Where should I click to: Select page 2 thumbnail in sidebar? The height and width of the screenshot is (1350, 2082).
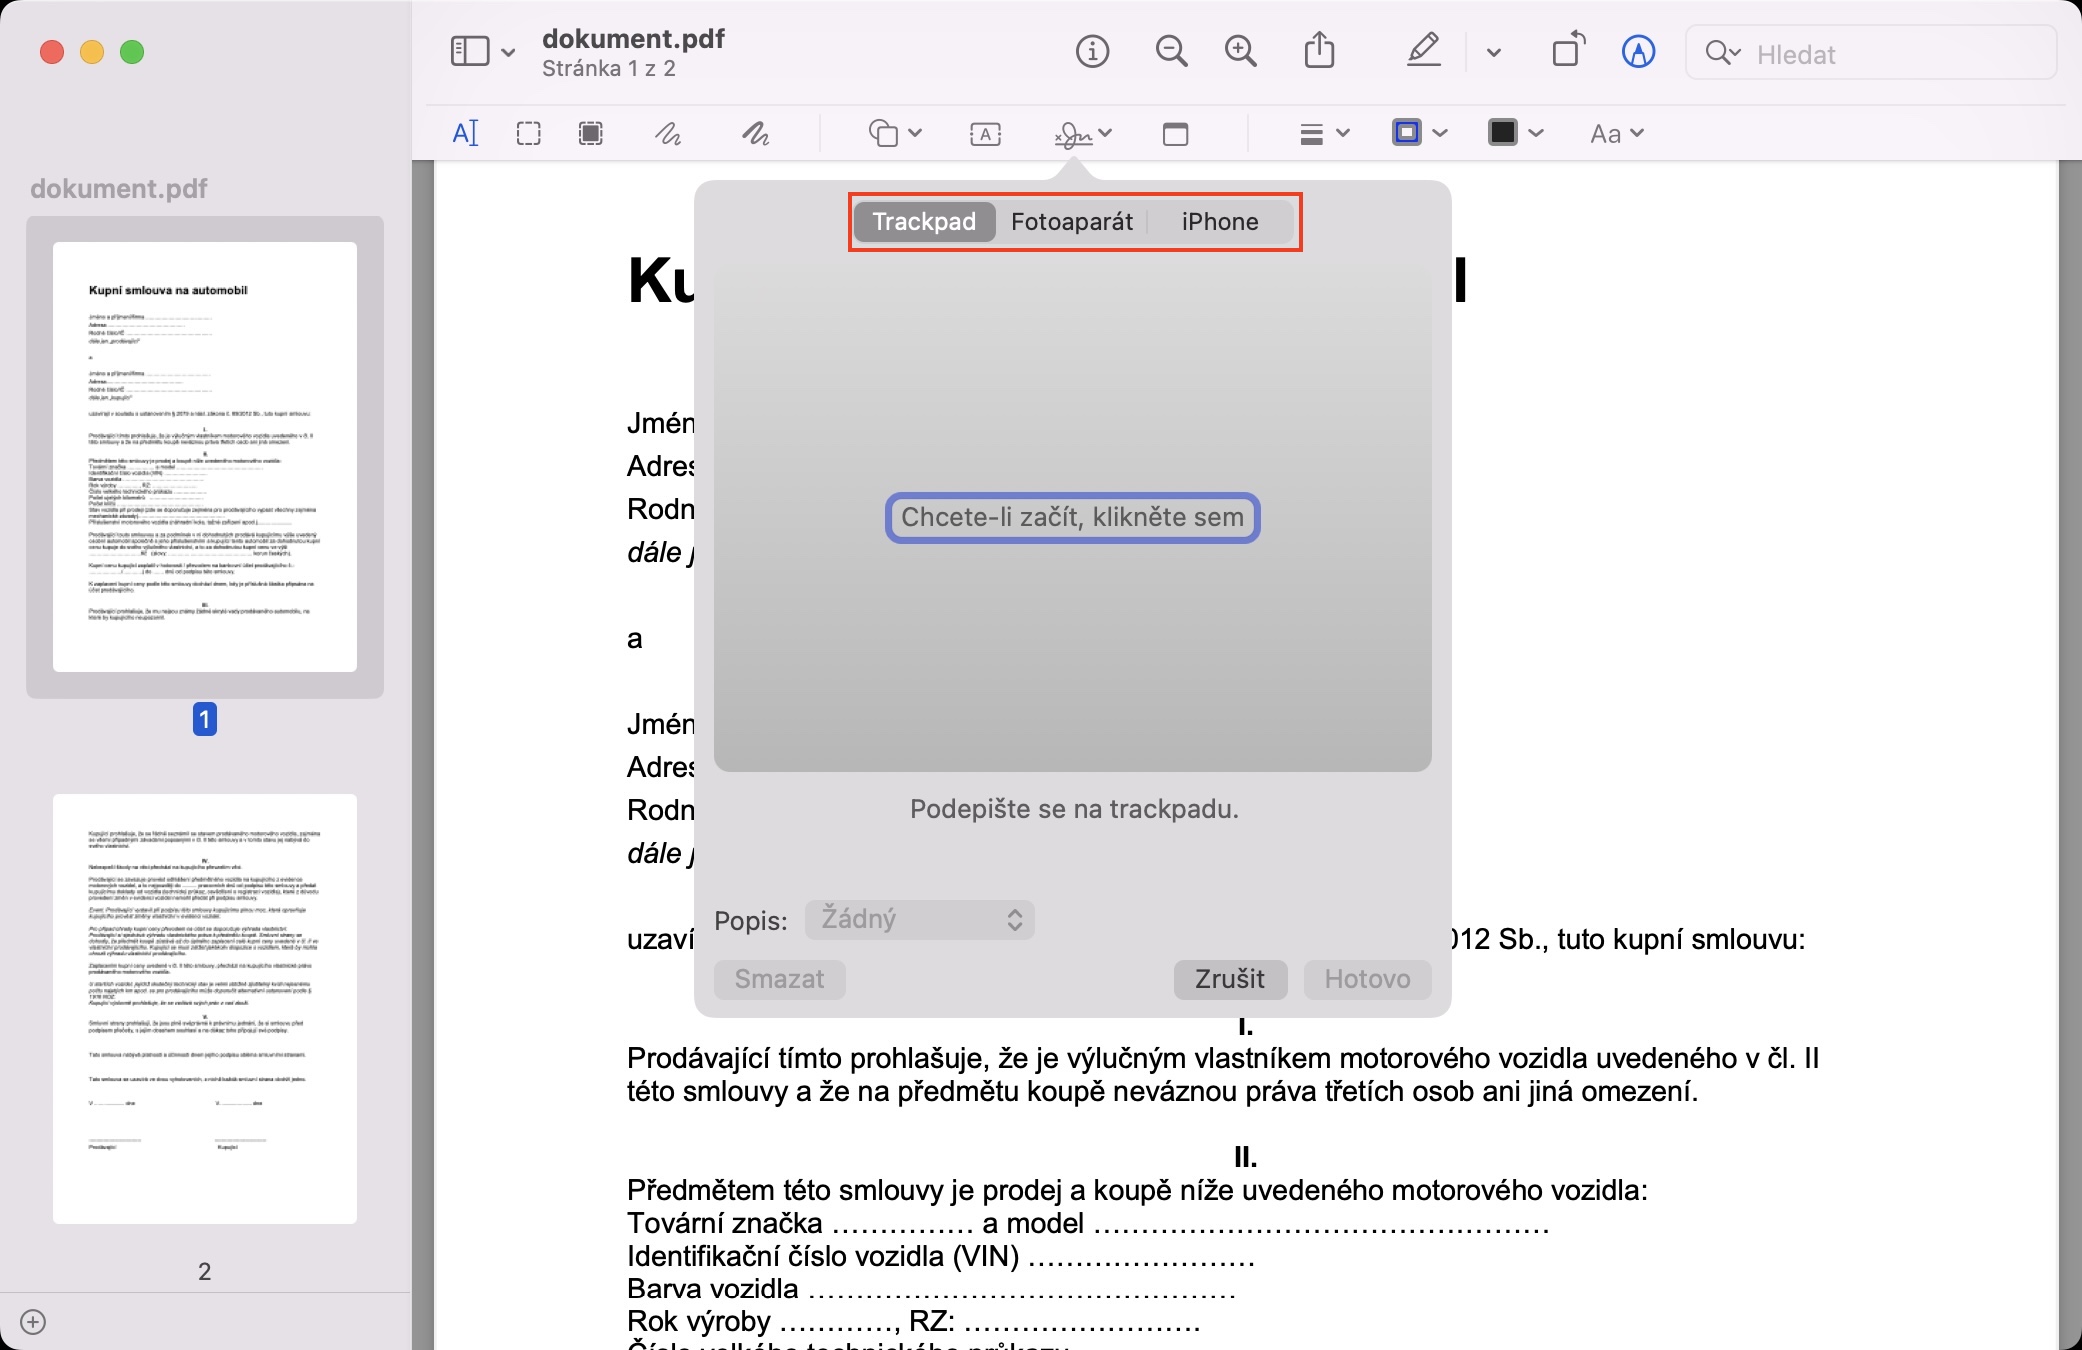[205, 1008]
